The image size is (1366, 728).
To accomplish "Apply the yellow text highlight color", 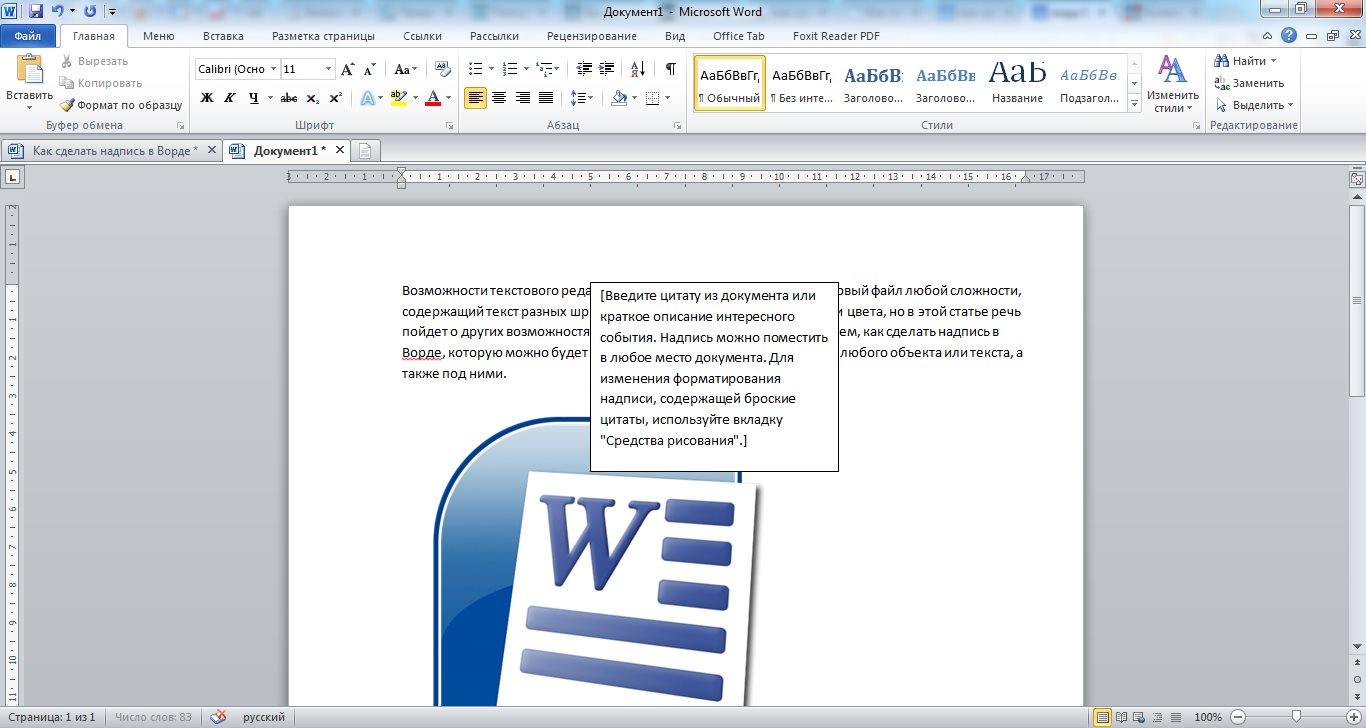I will point(397,98).
